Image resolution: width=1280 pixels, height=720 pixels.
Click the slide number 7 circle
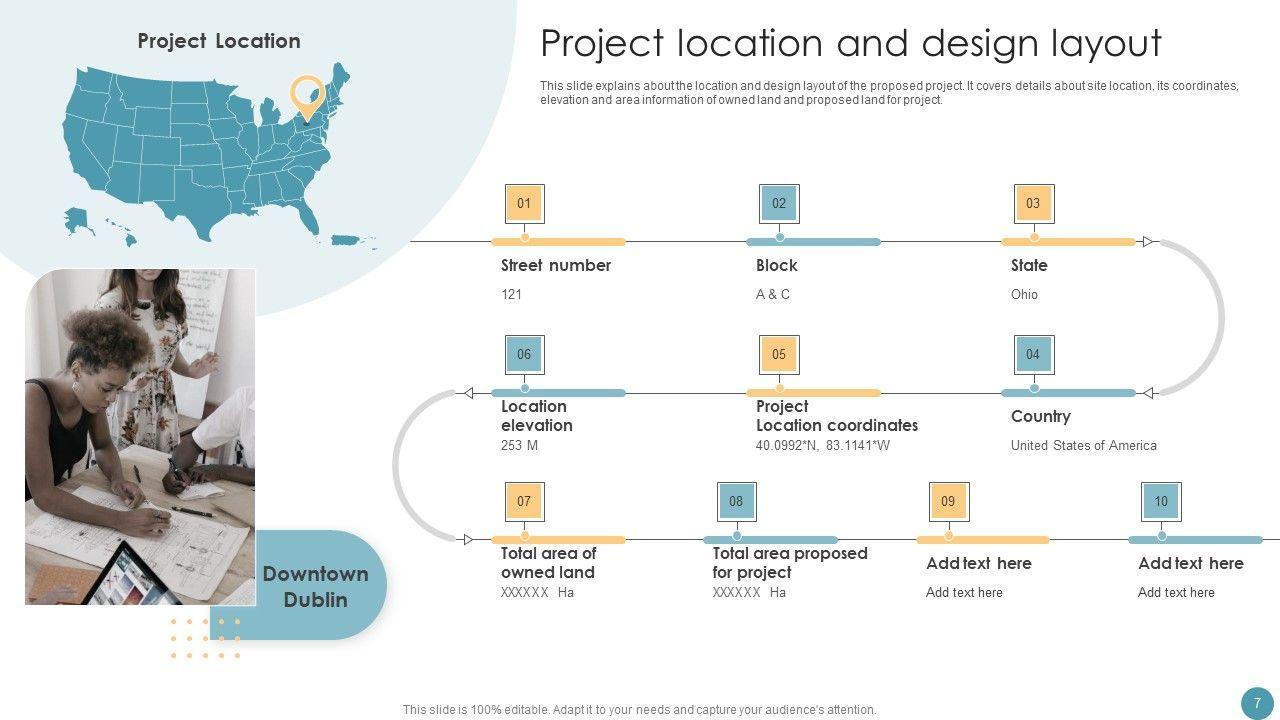pos(1257,703)
